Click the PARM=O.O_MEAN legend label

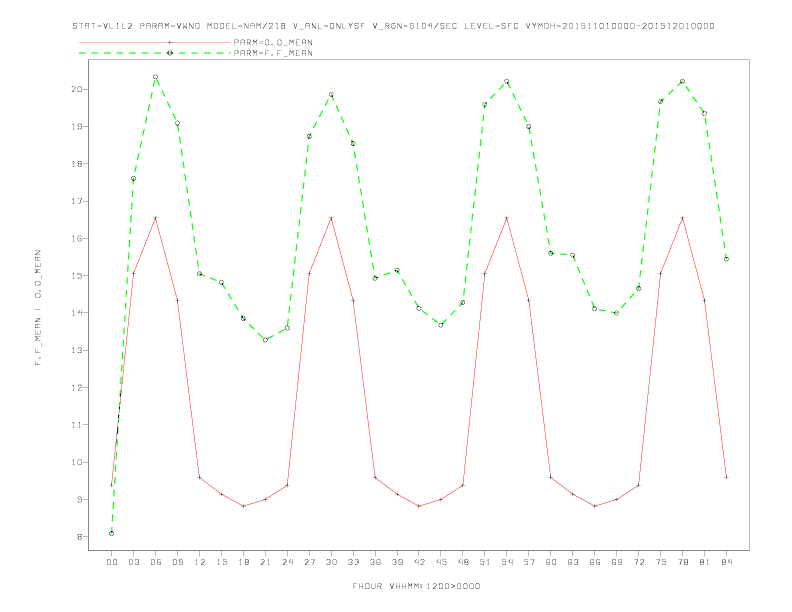click(273, 42)
